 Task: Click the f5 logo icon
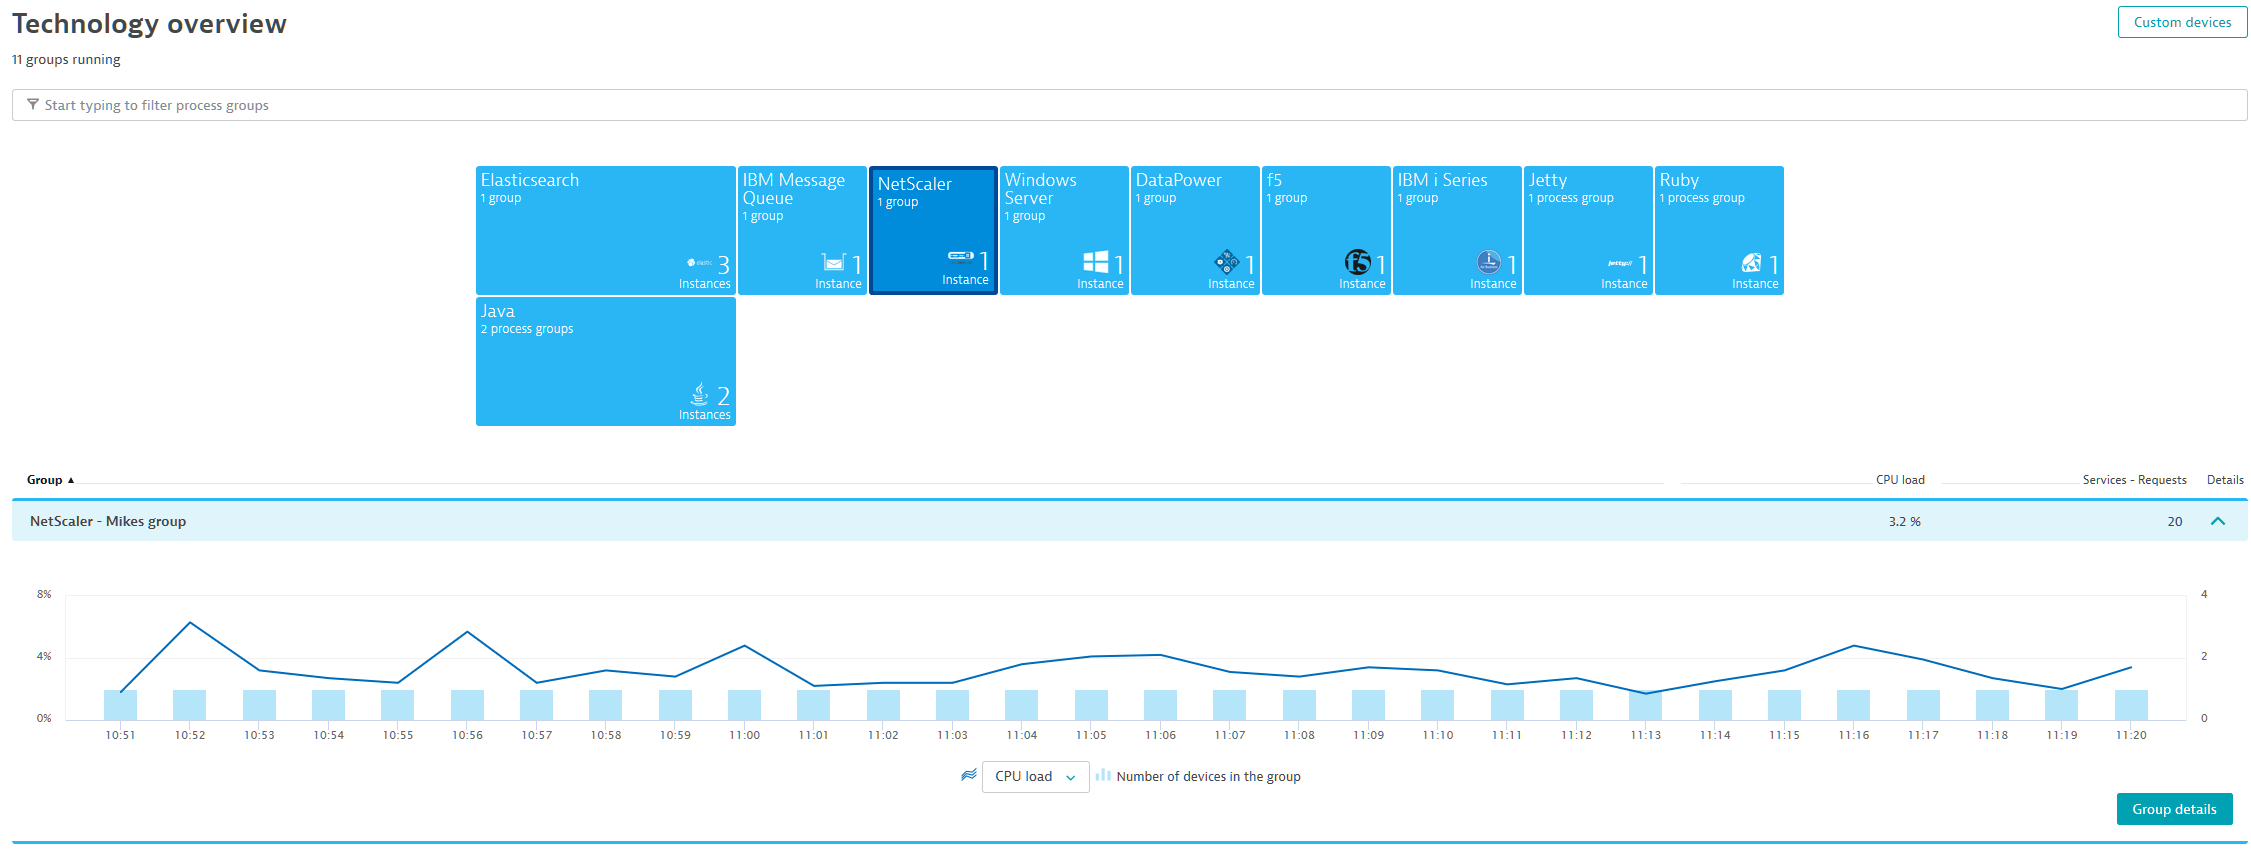point(1357,262)
